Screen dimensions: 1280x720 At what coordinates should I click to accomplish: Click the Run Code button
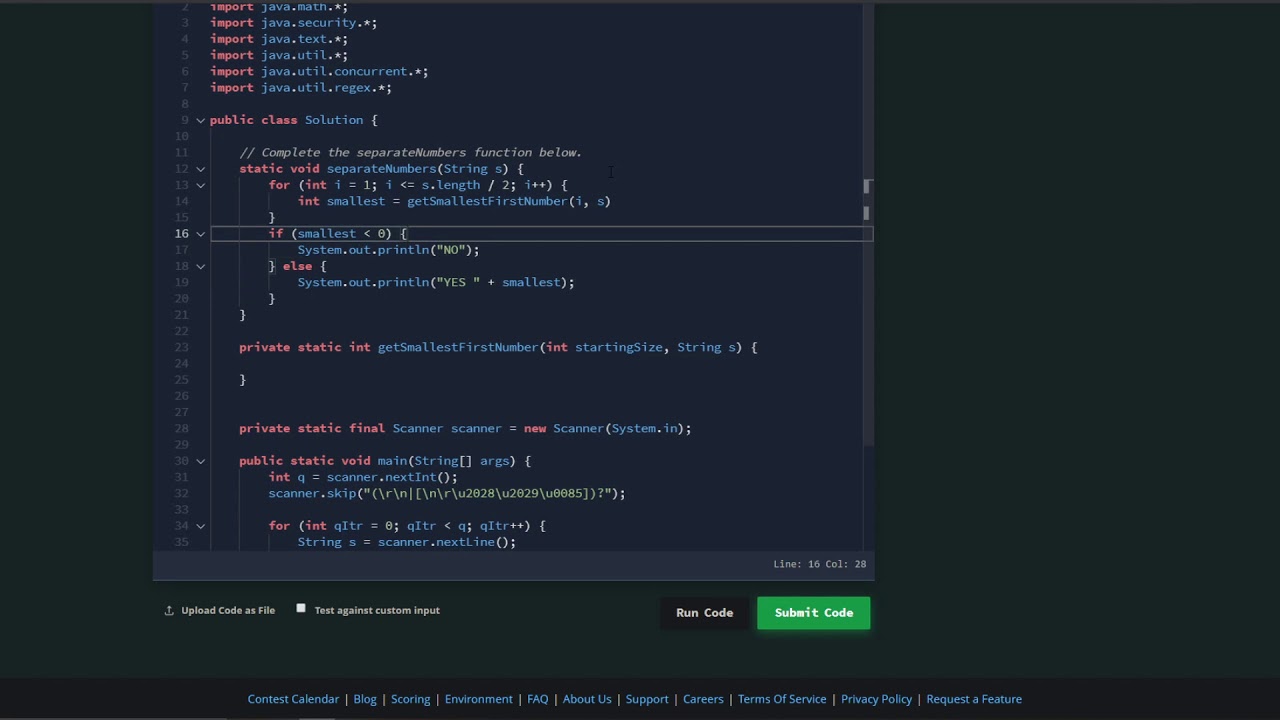[704, 613]
